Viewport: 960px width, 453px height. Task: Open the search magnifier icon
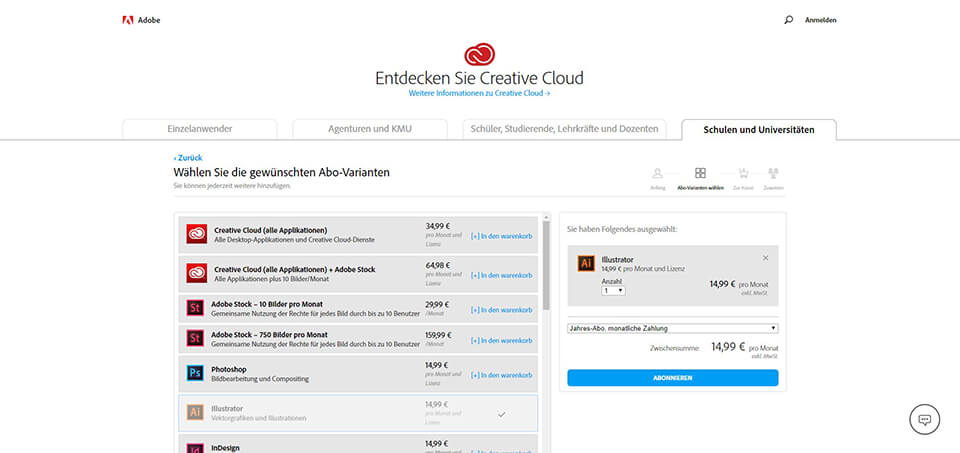[x=789, y=20]
